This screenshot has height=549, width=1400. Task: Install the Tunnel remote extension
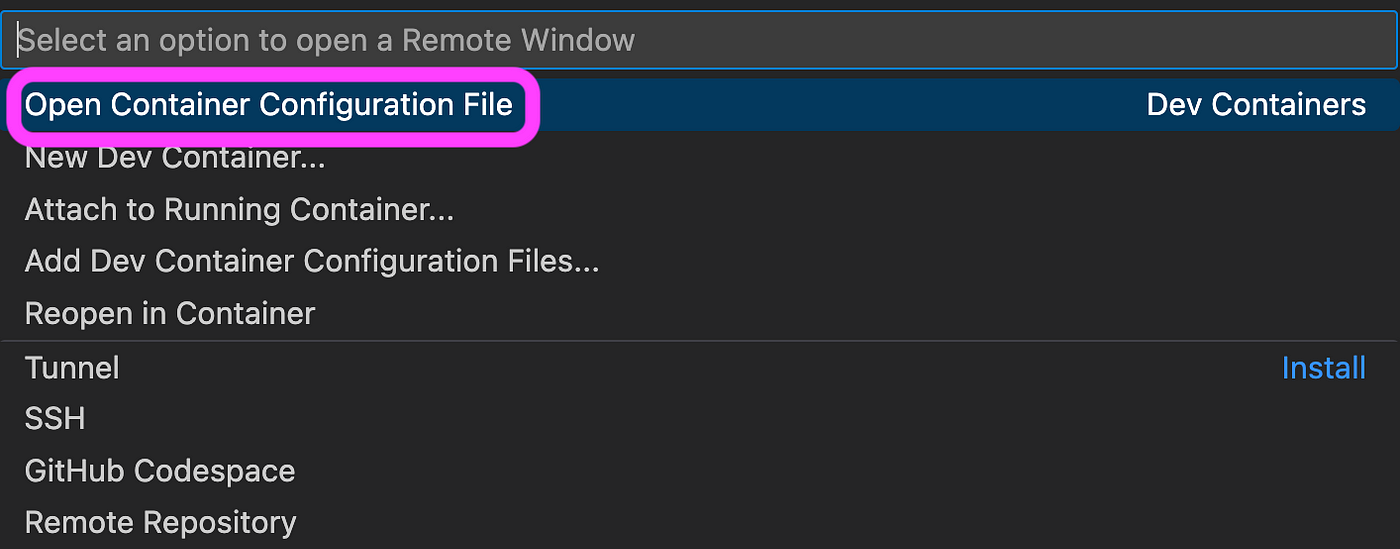pyautogui.click(x=1323, y=368)
